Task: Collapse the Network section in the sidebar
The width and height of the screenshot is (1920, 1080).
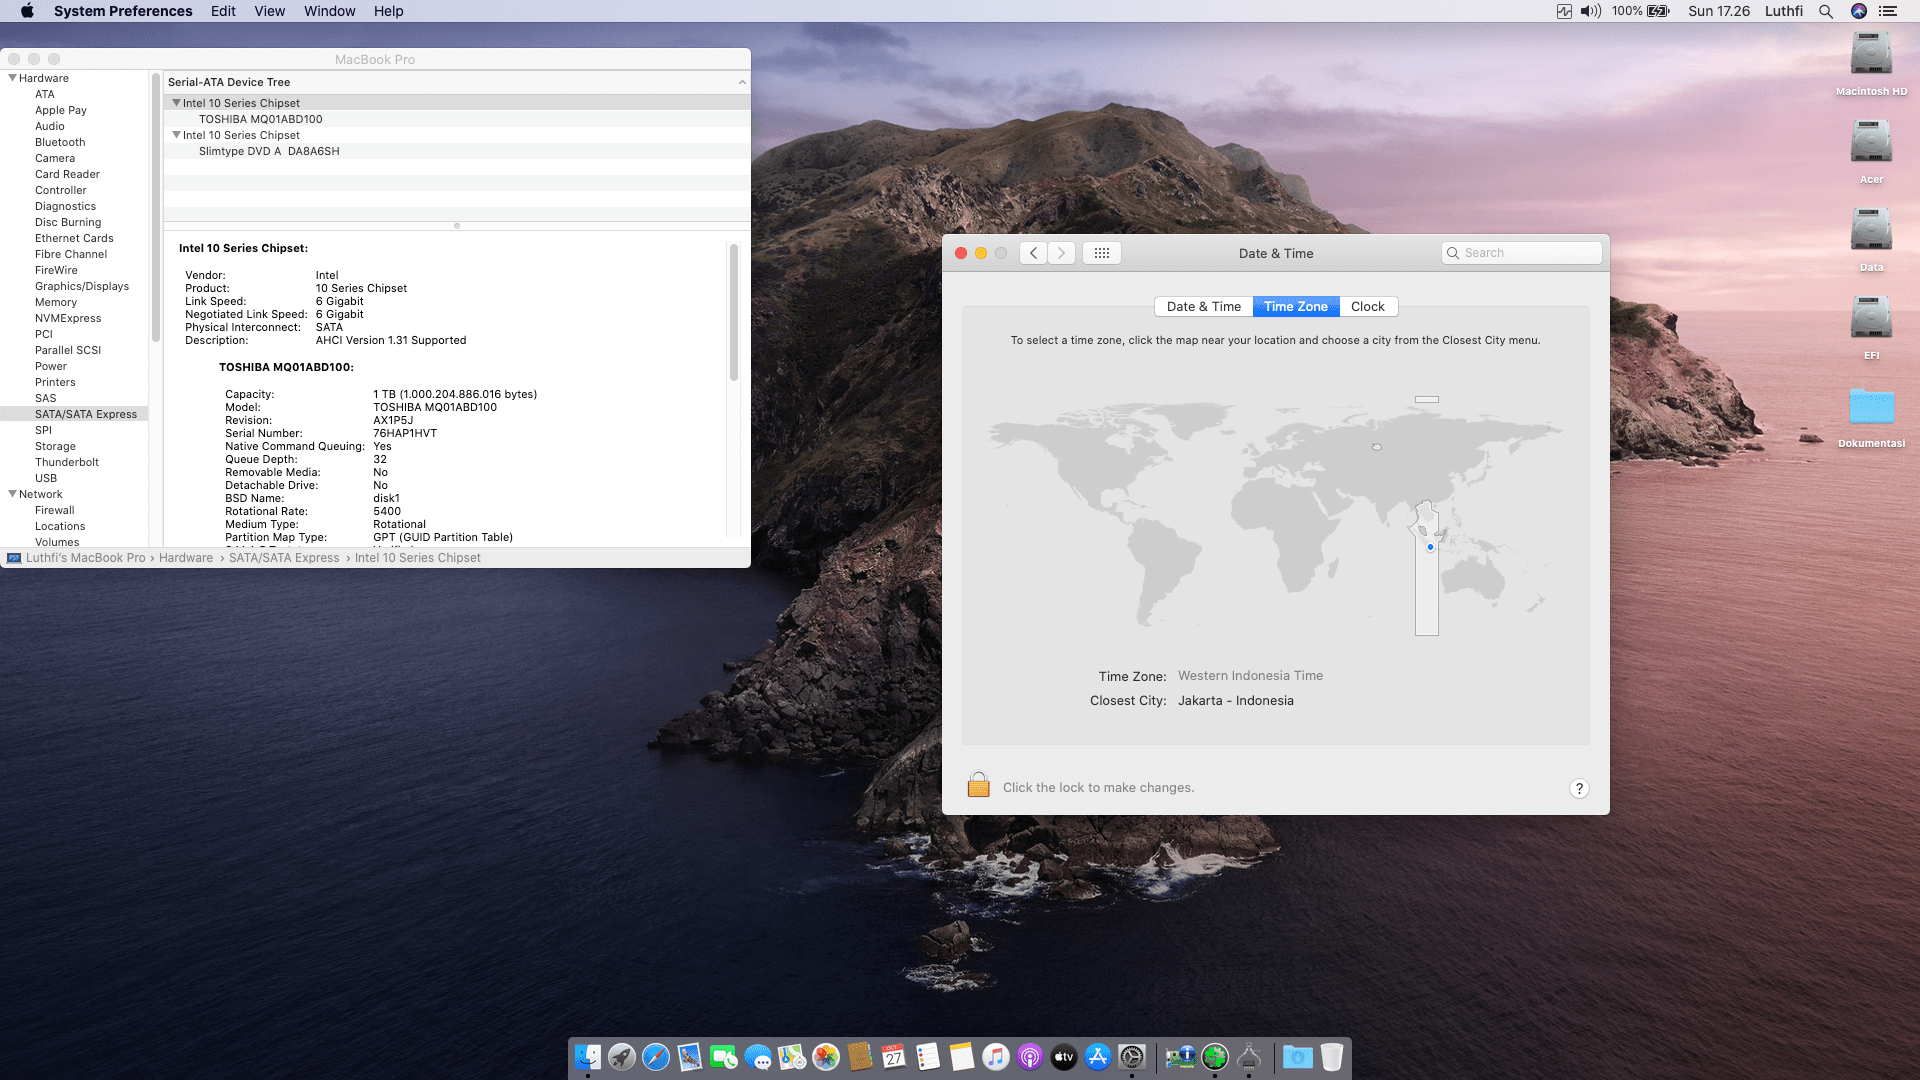Action: [x=13, y=494]
